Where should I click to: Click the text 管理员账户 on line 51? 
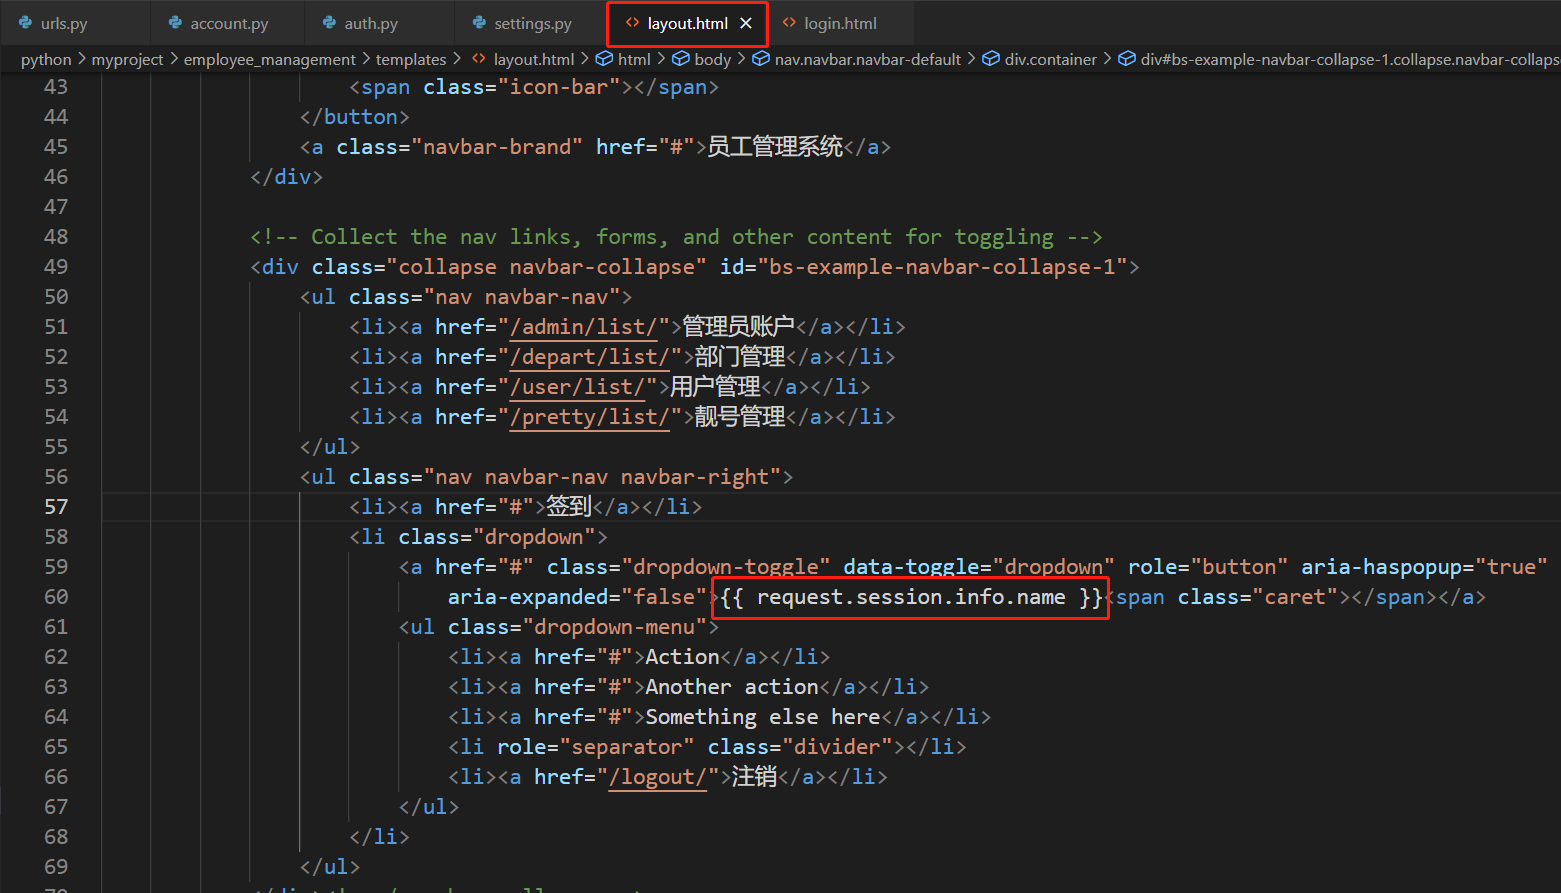point(738,327)
